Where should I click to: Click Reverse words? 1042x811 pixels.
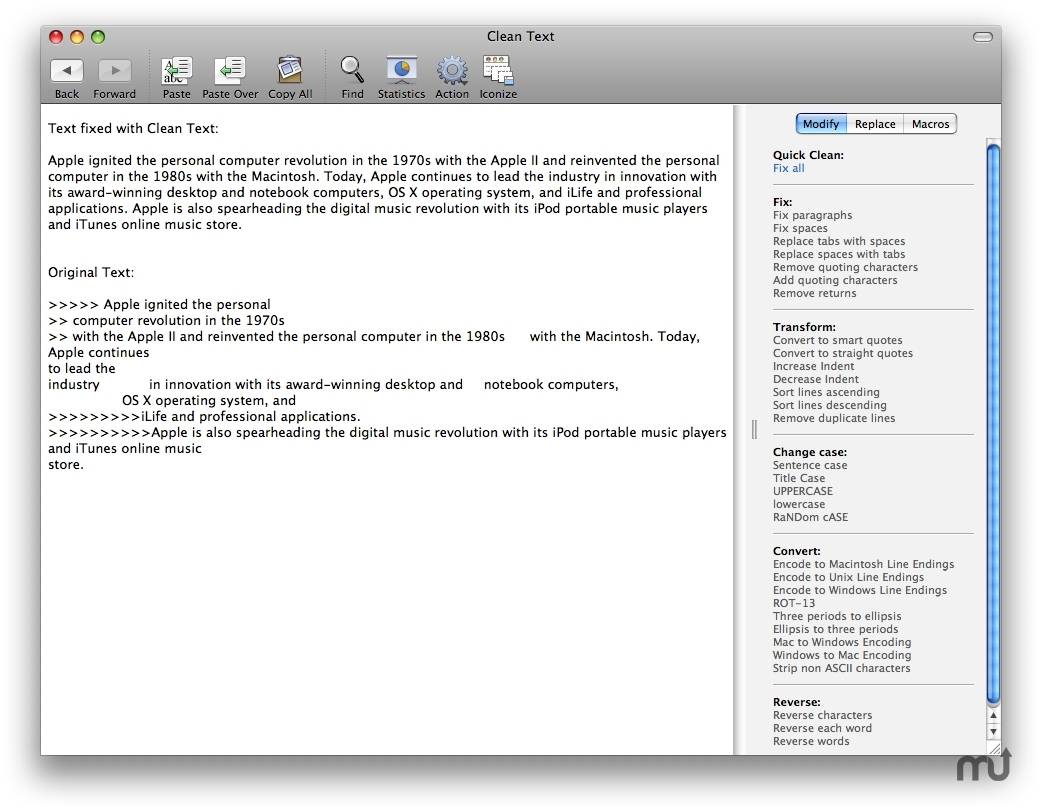811,741
